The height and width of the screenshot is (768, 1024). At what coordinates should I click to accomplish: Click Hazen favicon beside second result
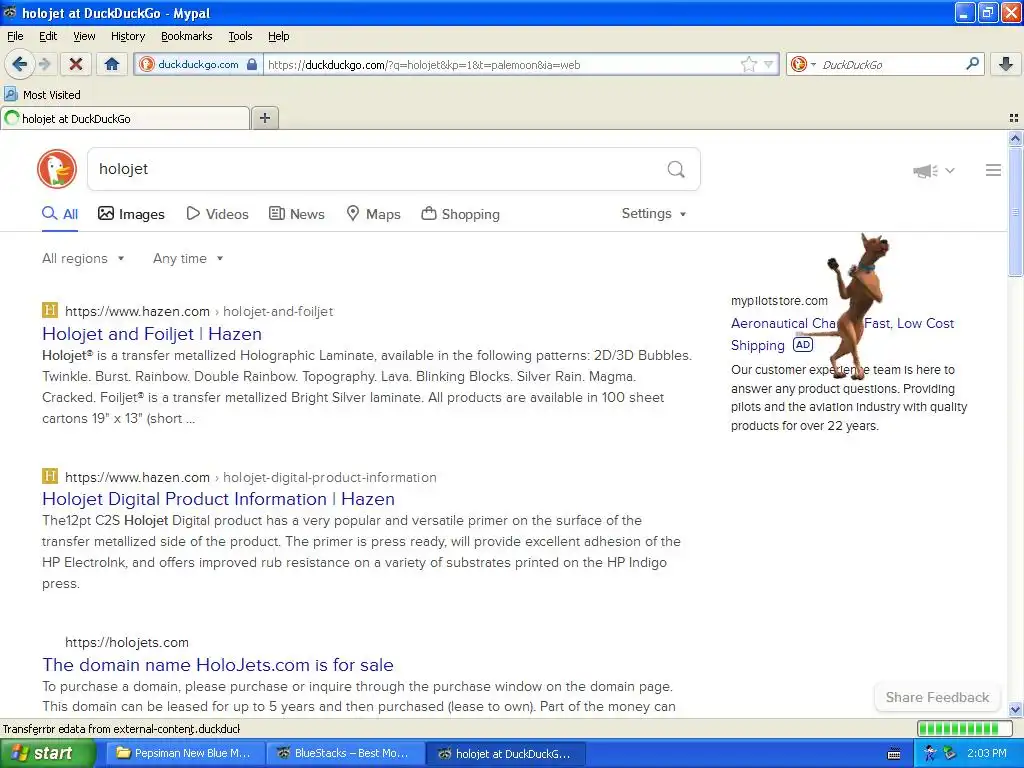coord(50,475)
